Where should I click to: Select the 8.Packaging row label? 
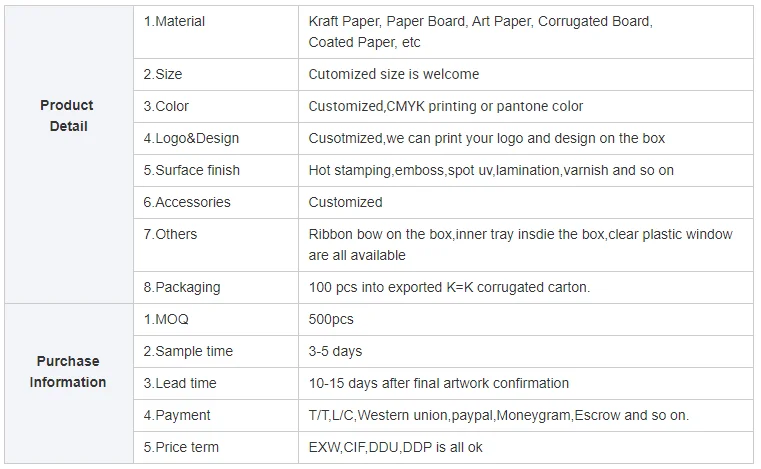[x=182, y=287]
